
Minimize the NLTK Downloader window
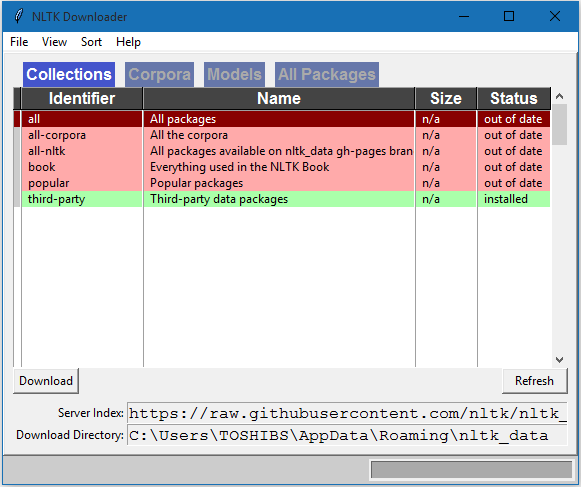(464, 16)
